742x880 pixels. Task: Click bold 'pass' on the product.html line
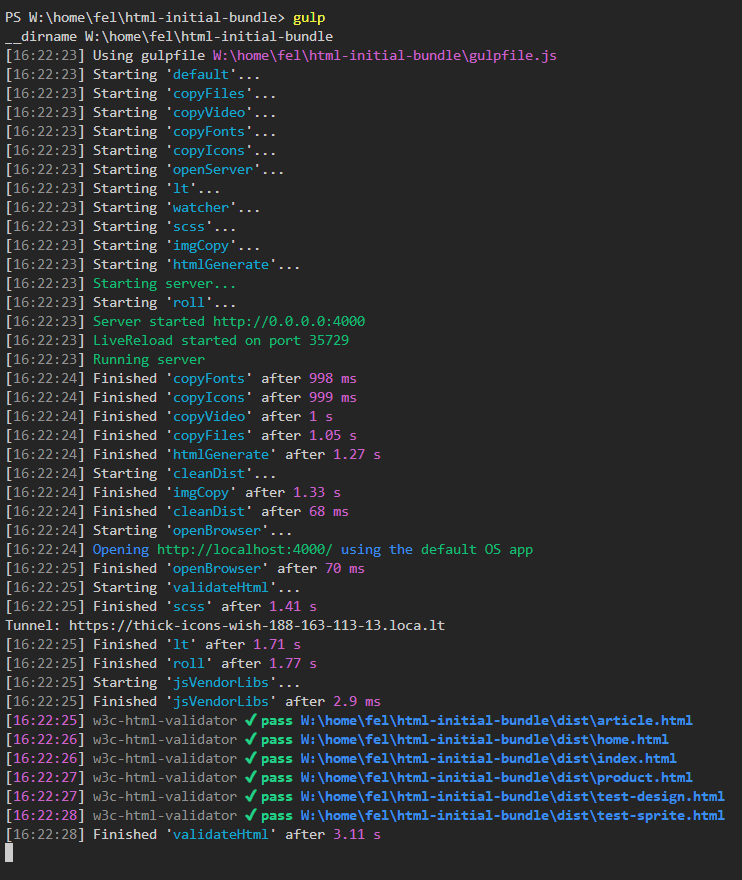pyautogui.click(x=277, y=778)
